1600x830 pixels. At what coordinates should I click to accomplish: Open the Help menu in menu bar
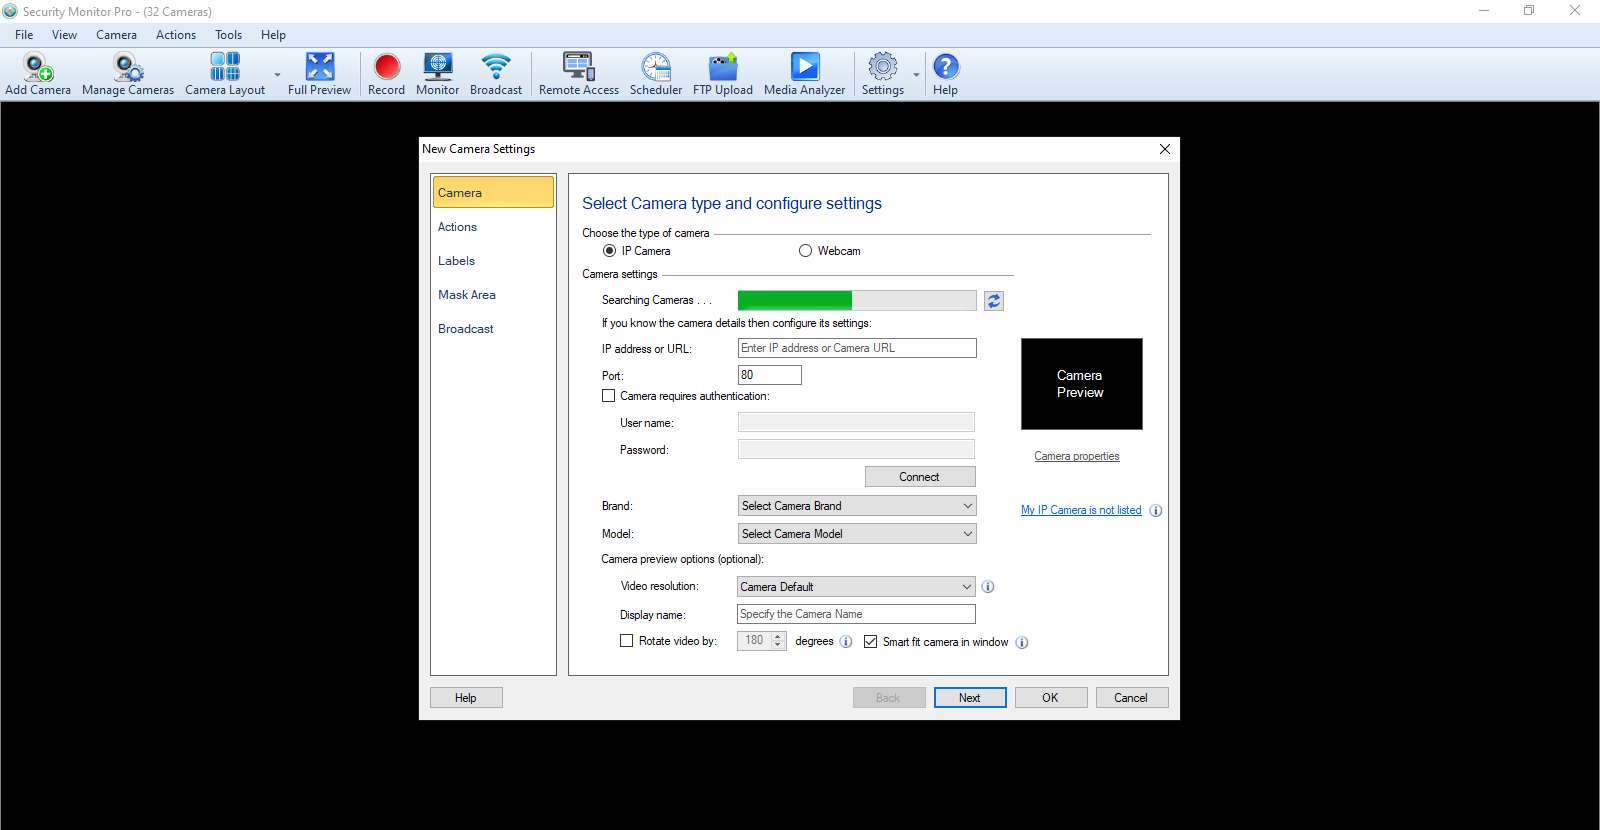click(x=273, y=35)
